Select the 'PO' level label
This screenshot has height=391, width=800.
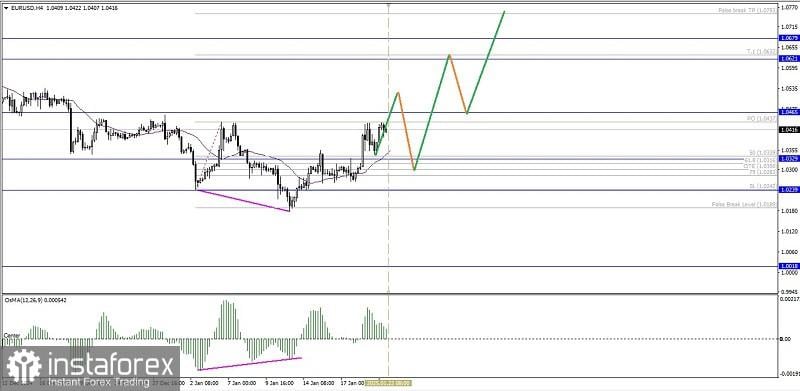tap(762, 118)
